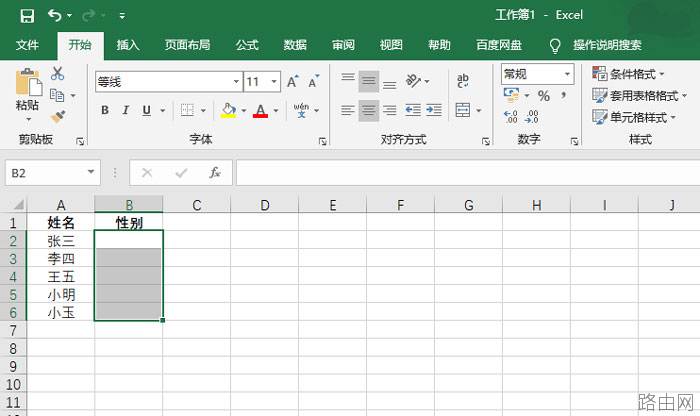Open 单元格样式 cell styles menu
Screen dimensions: 700x416
pos(634,117)
